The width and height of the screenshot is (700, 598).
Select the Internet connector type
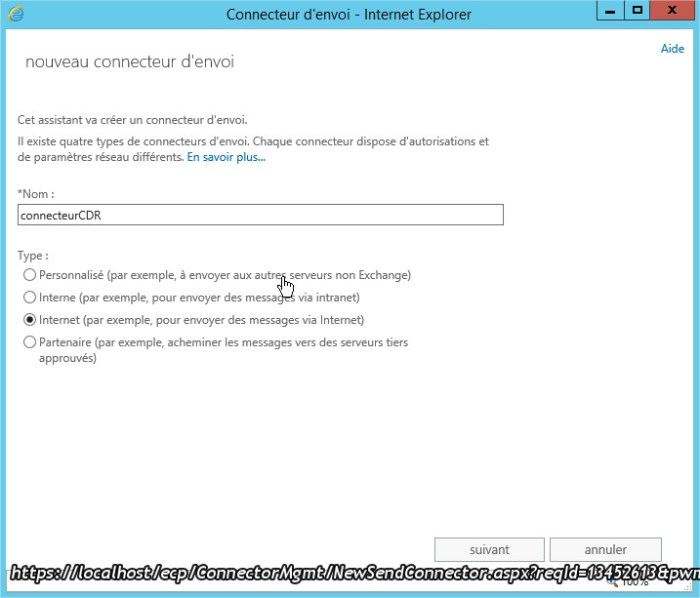(x=29, y=320)
